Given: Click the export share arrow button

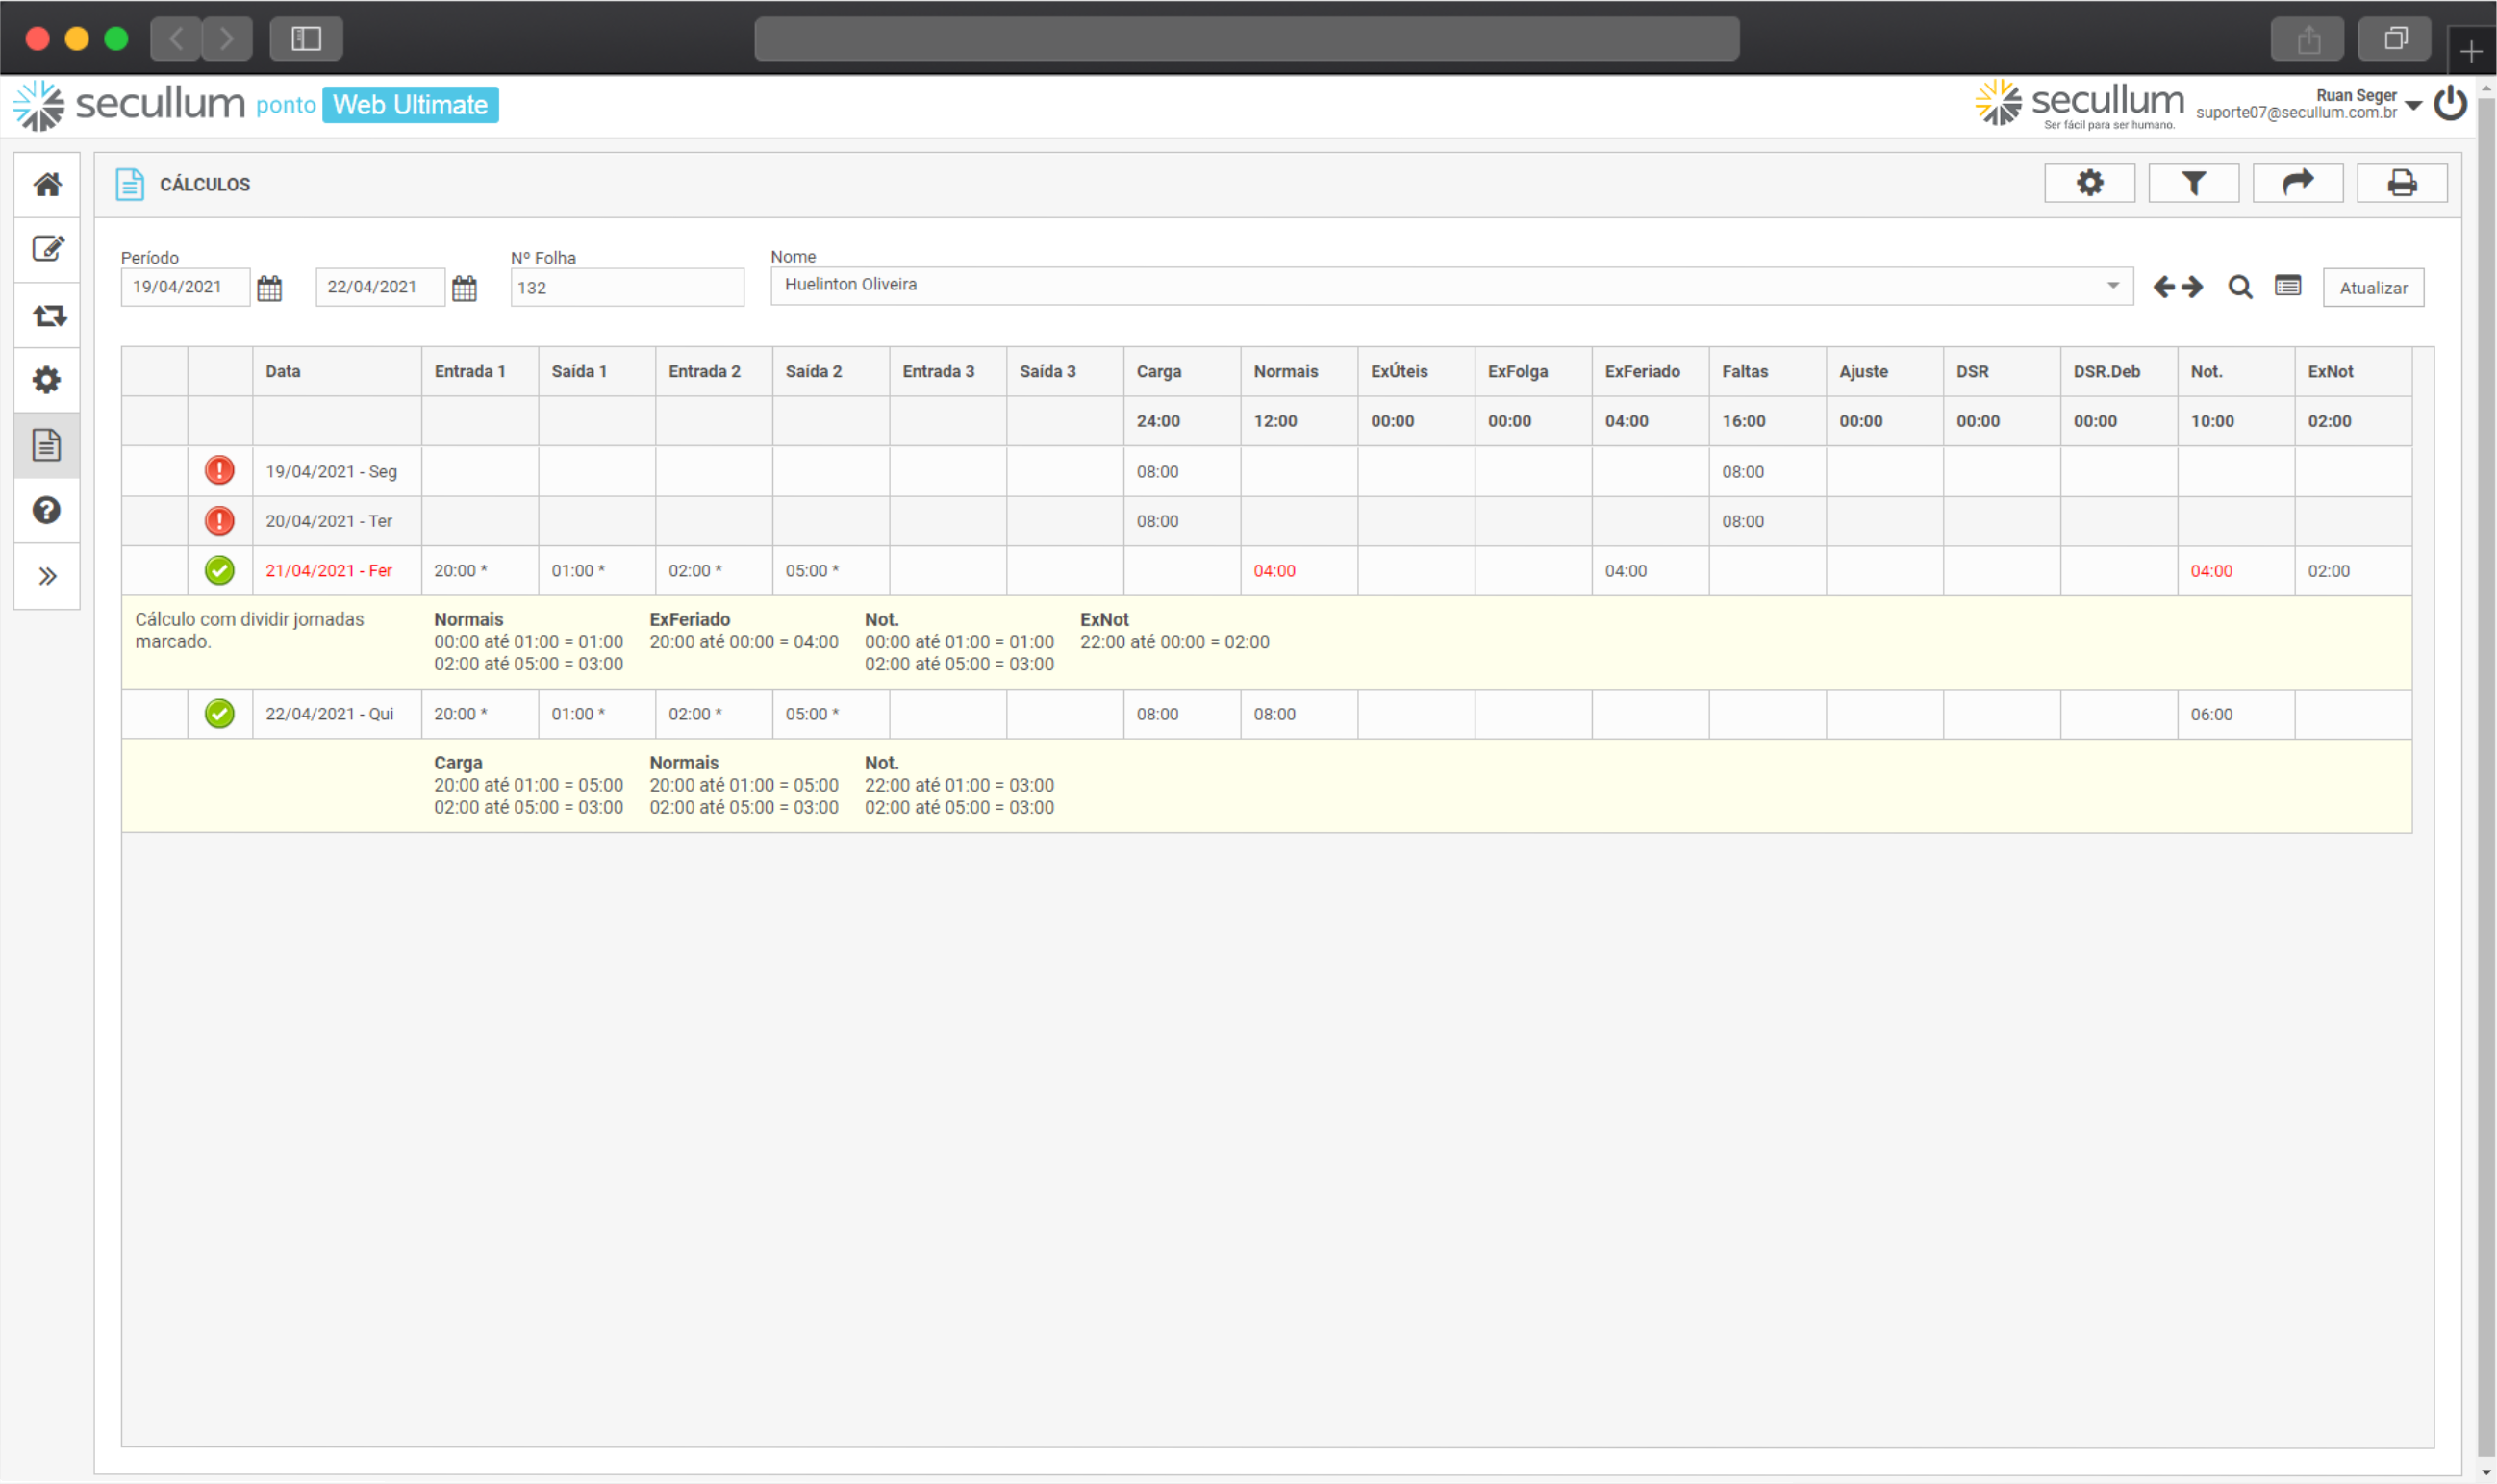Looking at the screenshot, I should point(2297,184).
